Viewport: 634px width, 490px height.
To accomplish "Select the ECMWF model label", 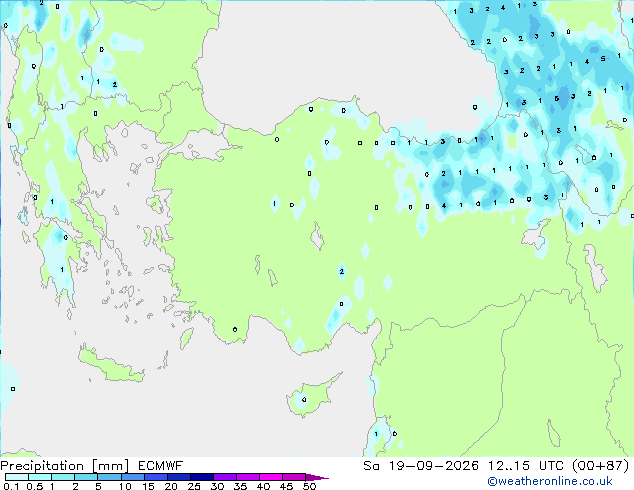I will tap(161, 466).
